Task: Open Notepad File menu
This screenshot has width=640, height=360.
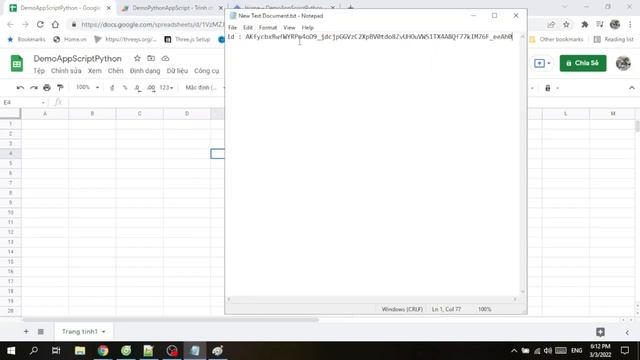Action: point(232,27)
